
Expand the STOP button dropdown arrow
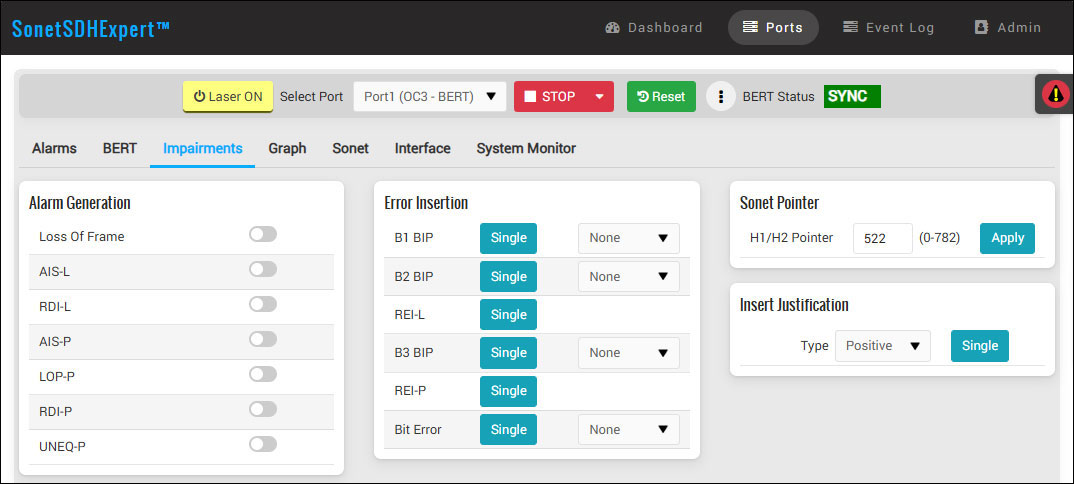click(600, 97)
